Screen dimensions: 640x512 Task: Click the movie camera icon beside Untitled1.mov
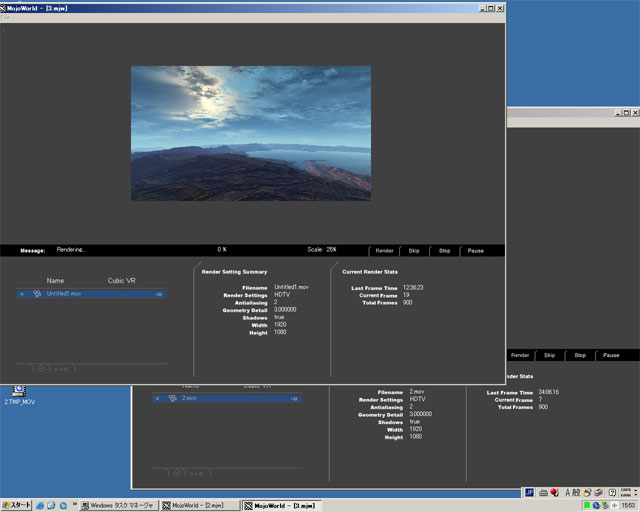point(37,294)
